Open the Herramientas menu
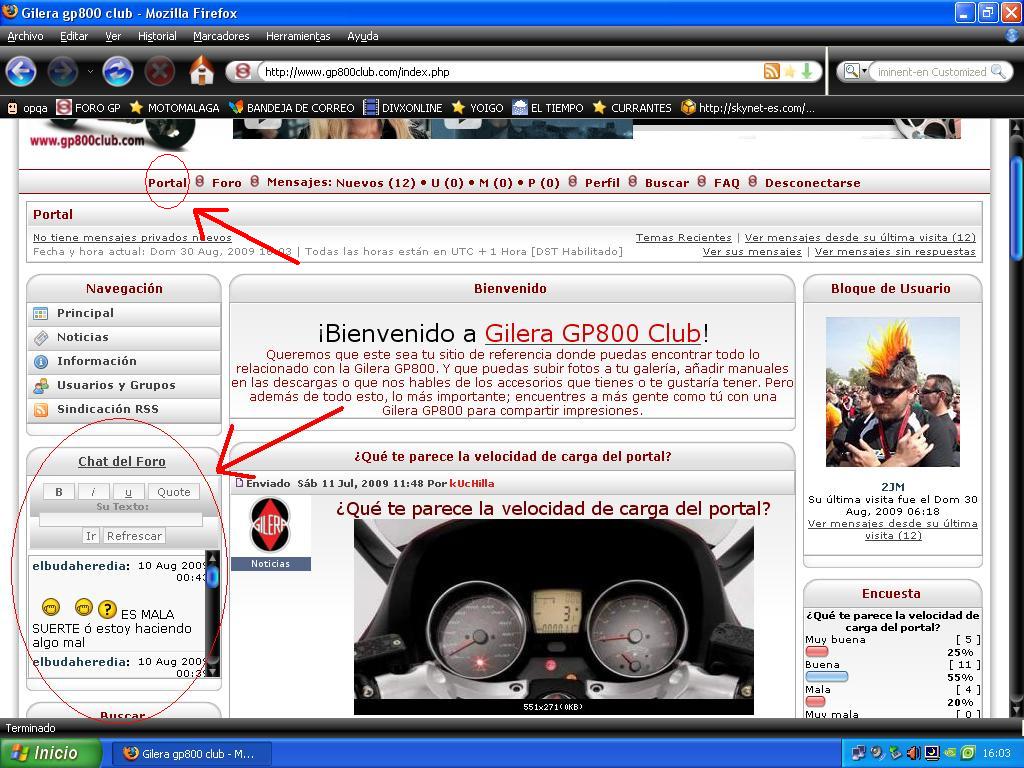 coord(298,37)
